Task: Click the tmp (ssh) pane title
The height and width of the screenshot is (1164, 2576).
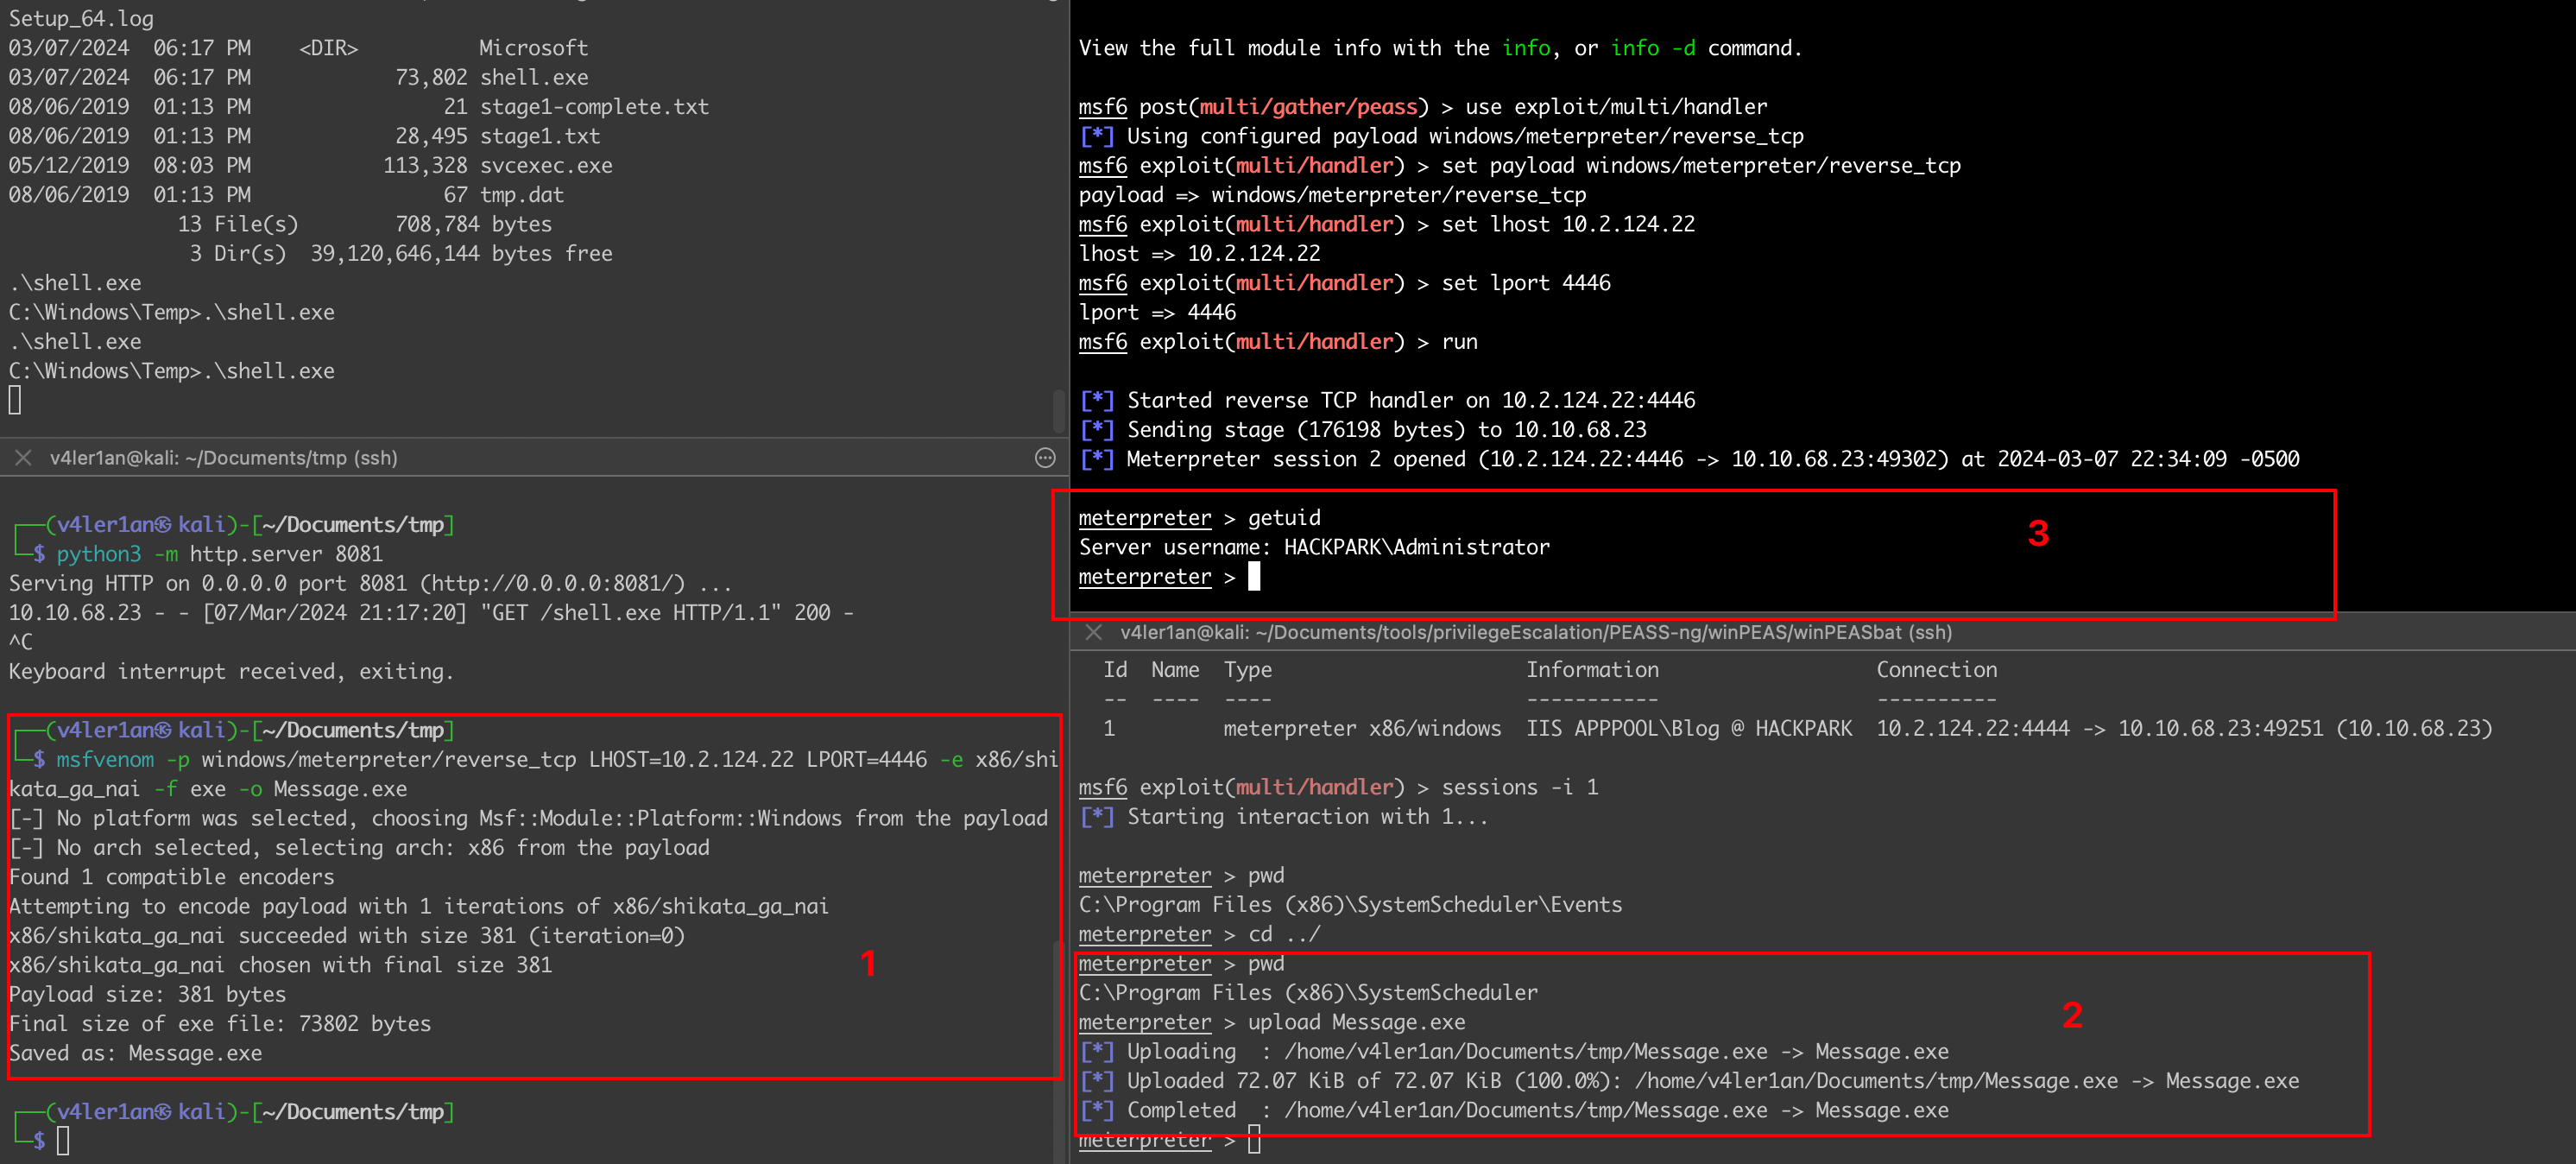Action: point(223,458)
